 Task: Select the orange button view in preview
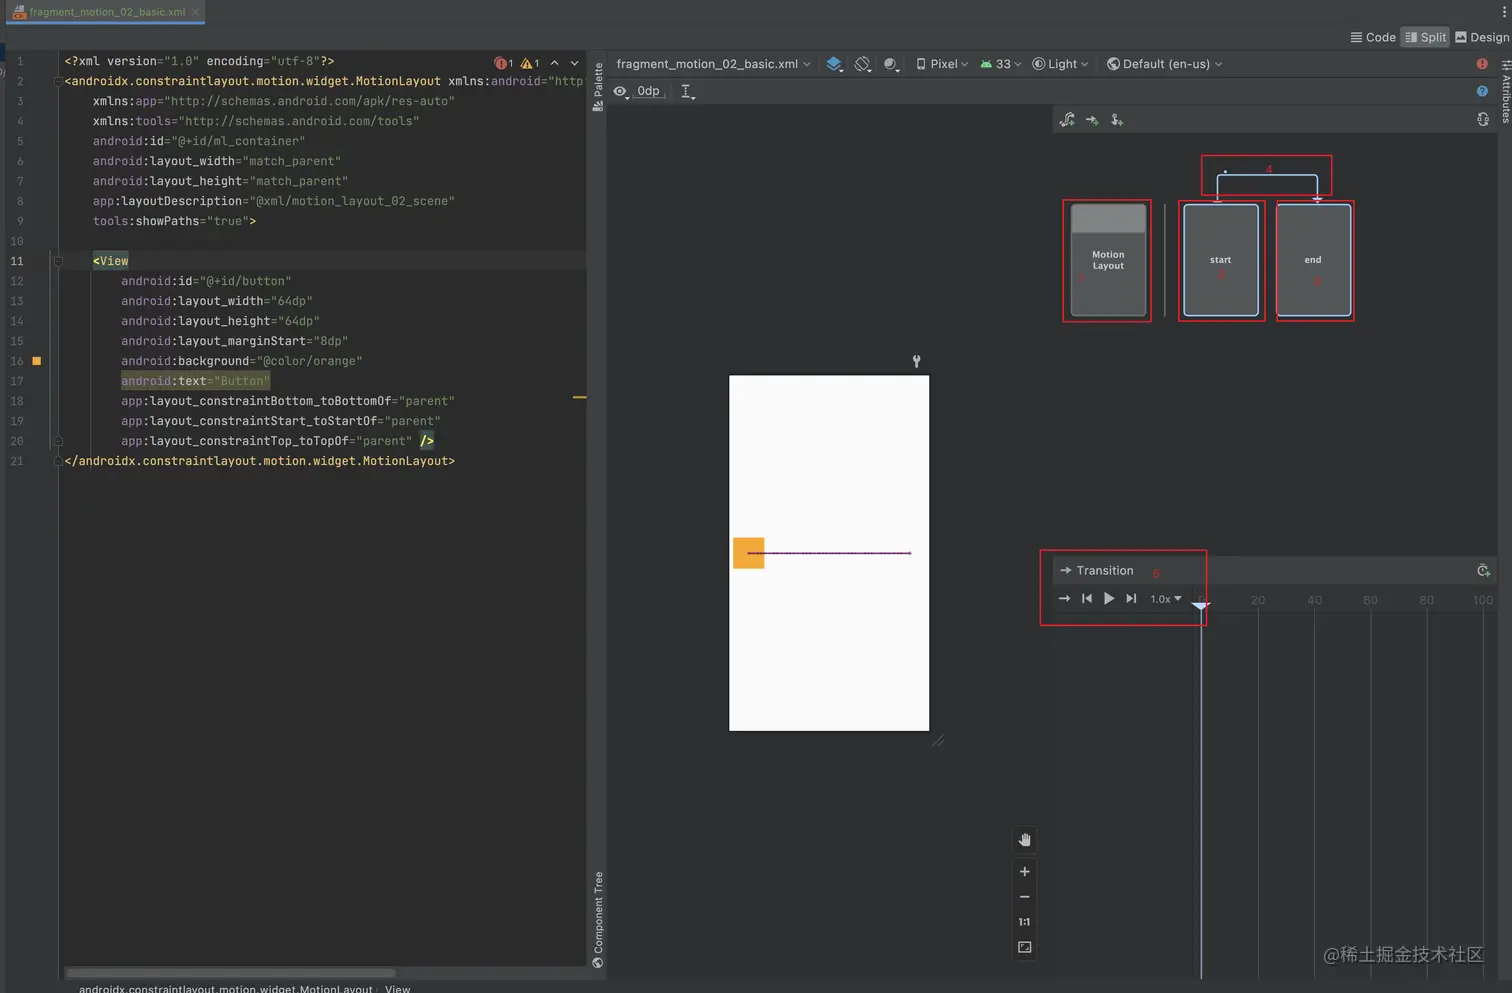click(748, 553)
